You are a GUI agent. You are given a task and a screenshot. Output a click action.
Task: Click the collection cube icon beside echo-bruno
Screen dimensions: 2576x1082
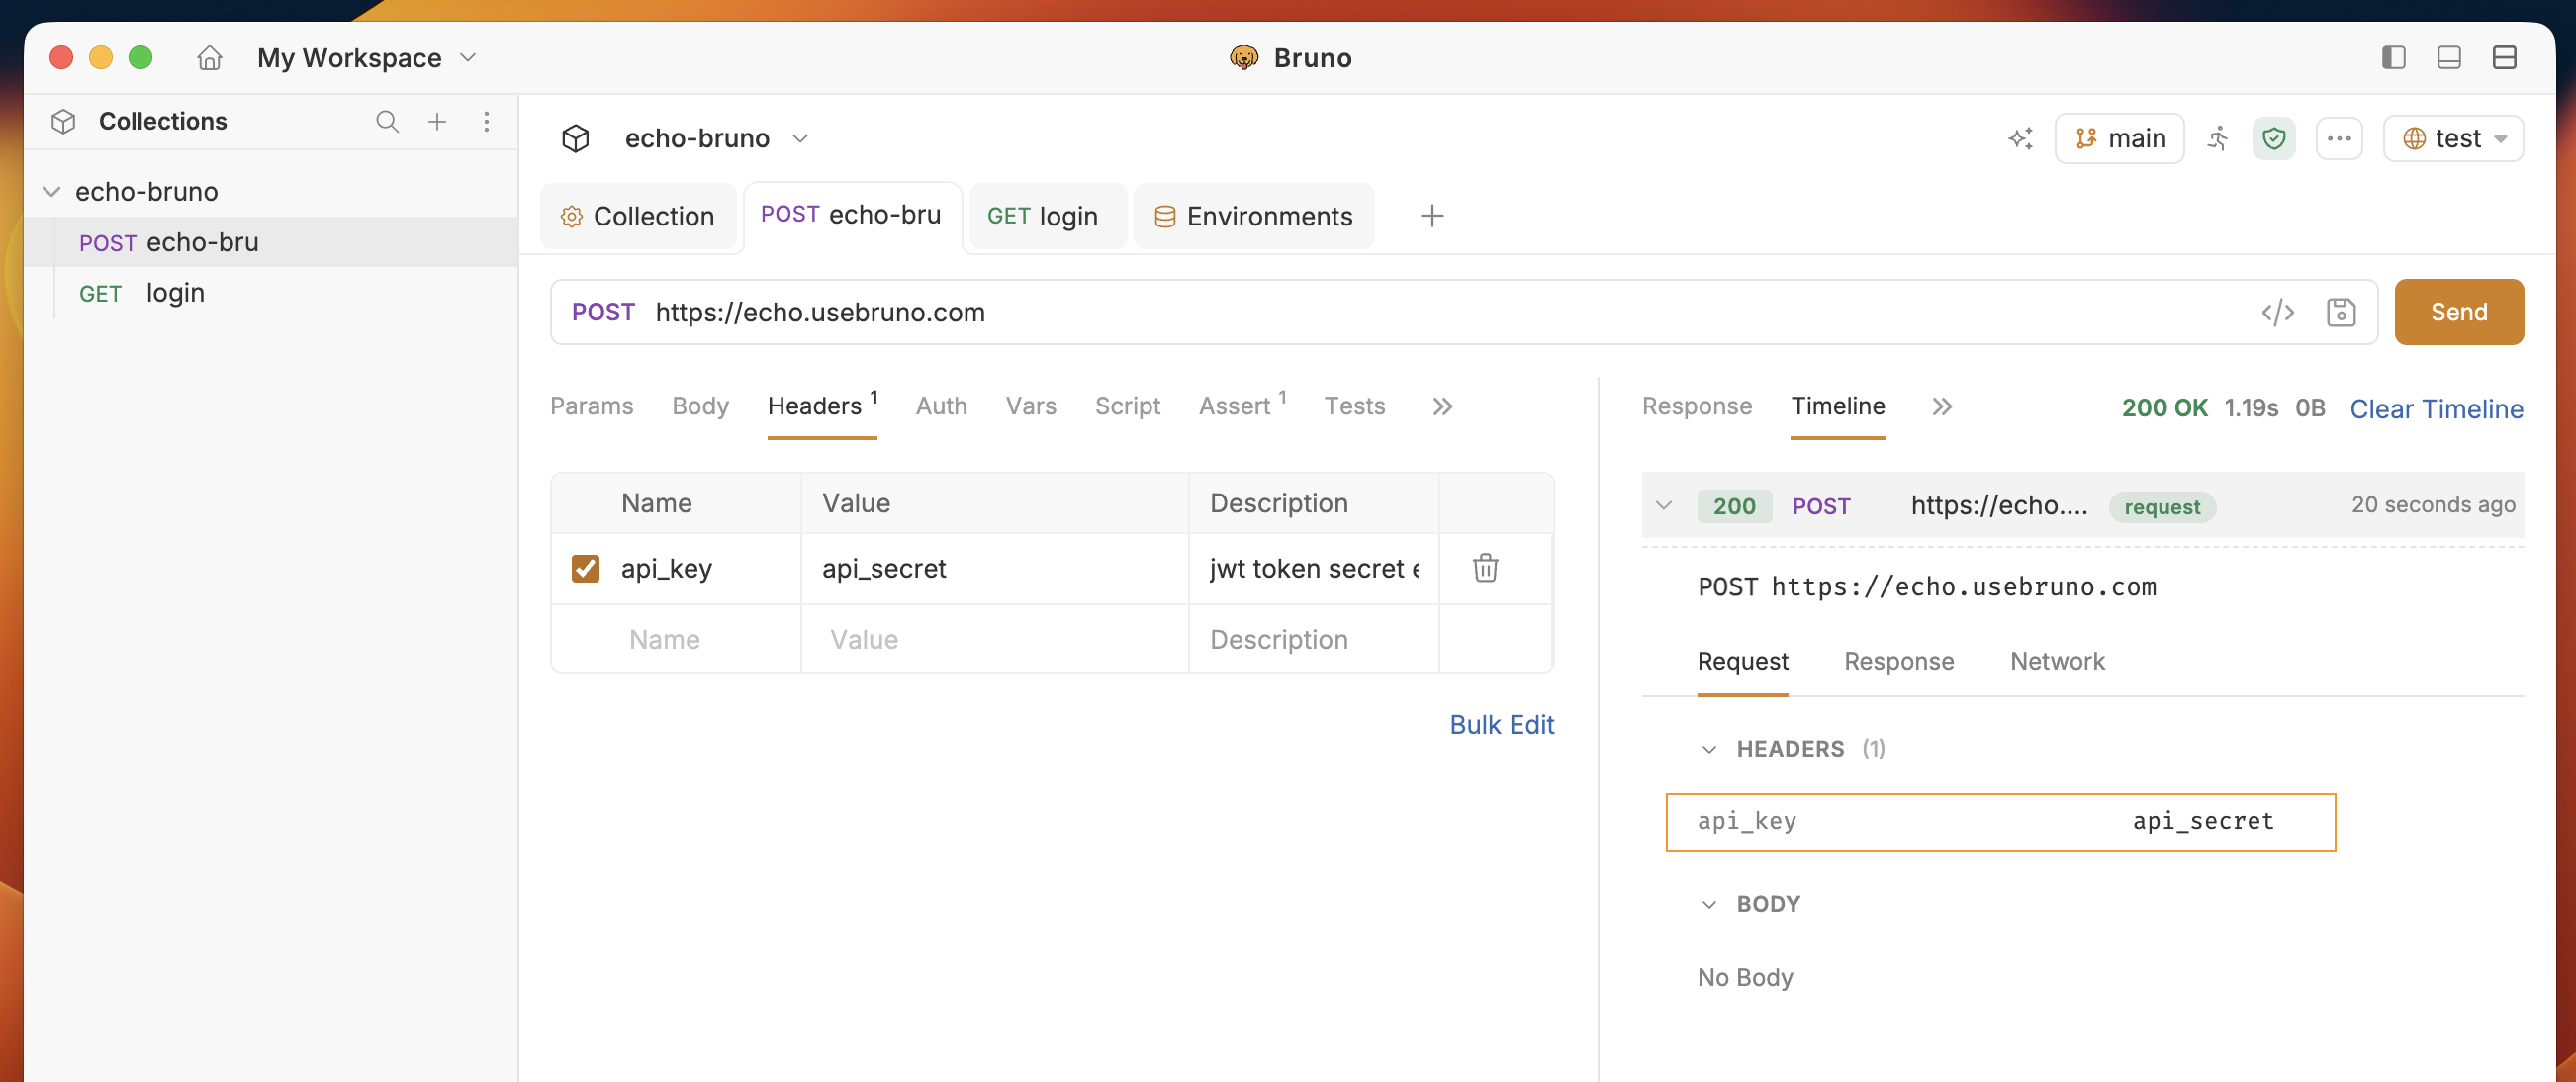tap(576, 138)
